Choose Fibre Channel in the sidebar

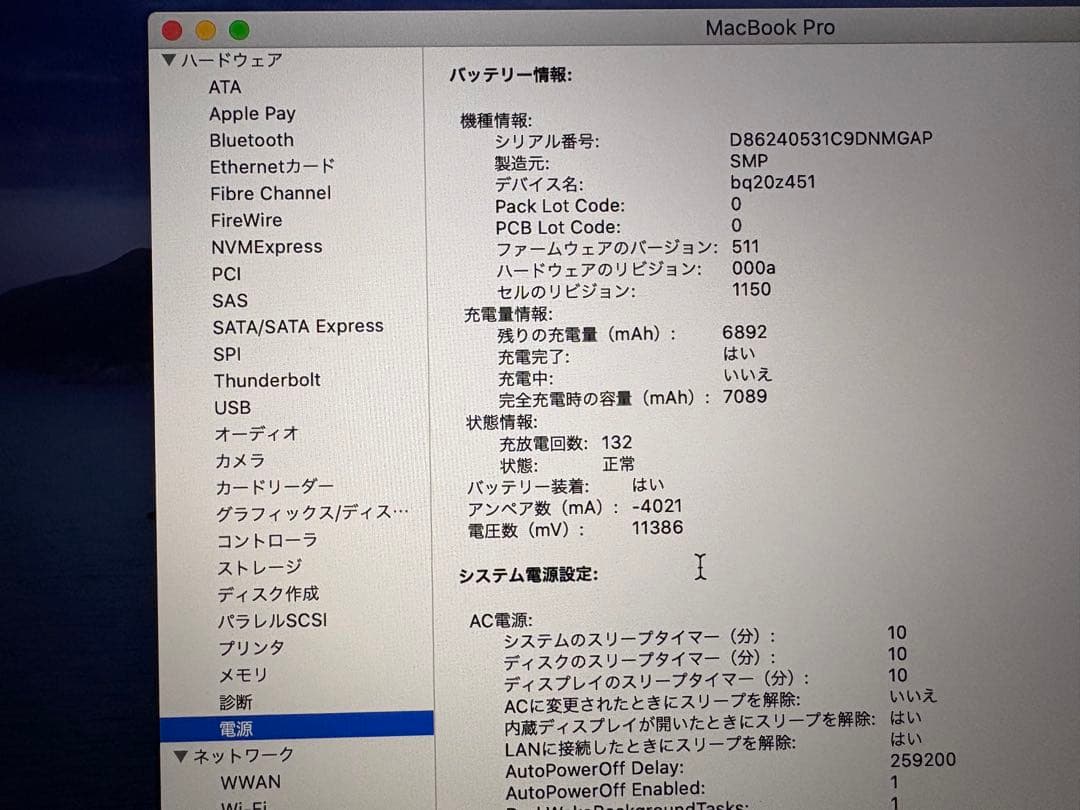click(x=271, y=194)
